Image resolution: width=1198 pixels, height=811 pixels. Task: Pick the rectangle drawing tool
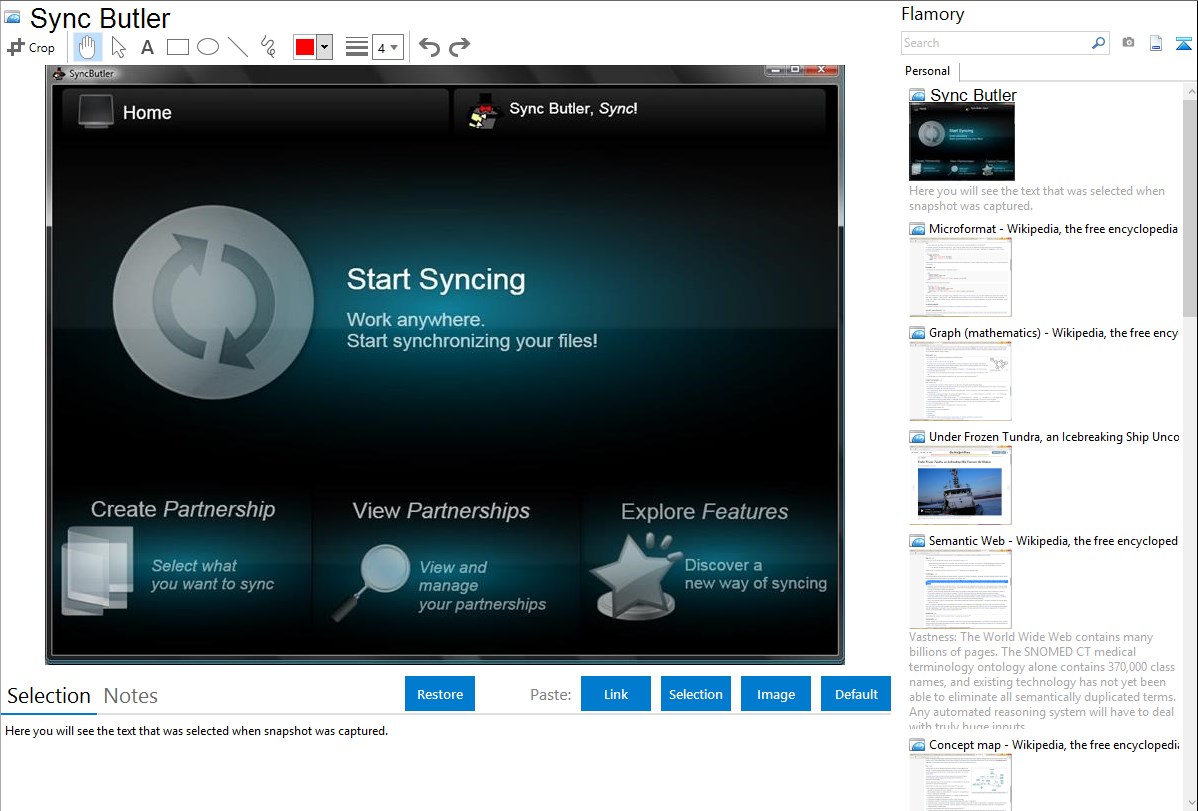[177, 47]
